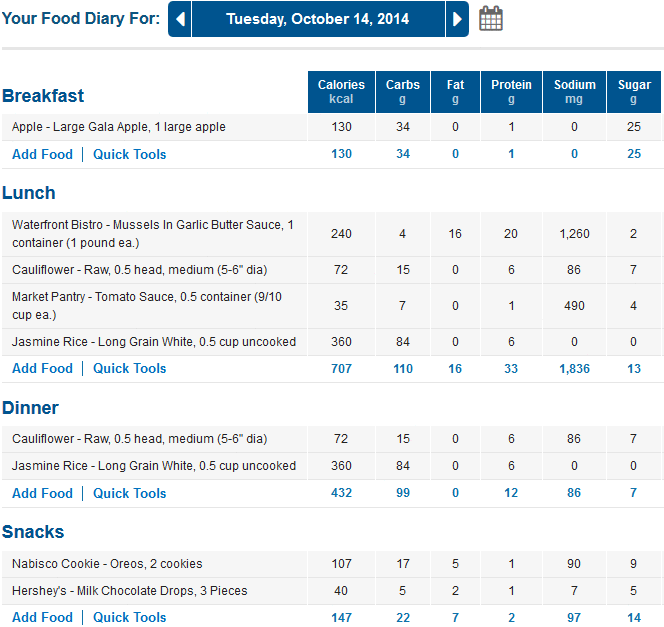Open the calendar date picker icon
The height and width of the screenshot is (627, 664).
[x=491, y=19]
